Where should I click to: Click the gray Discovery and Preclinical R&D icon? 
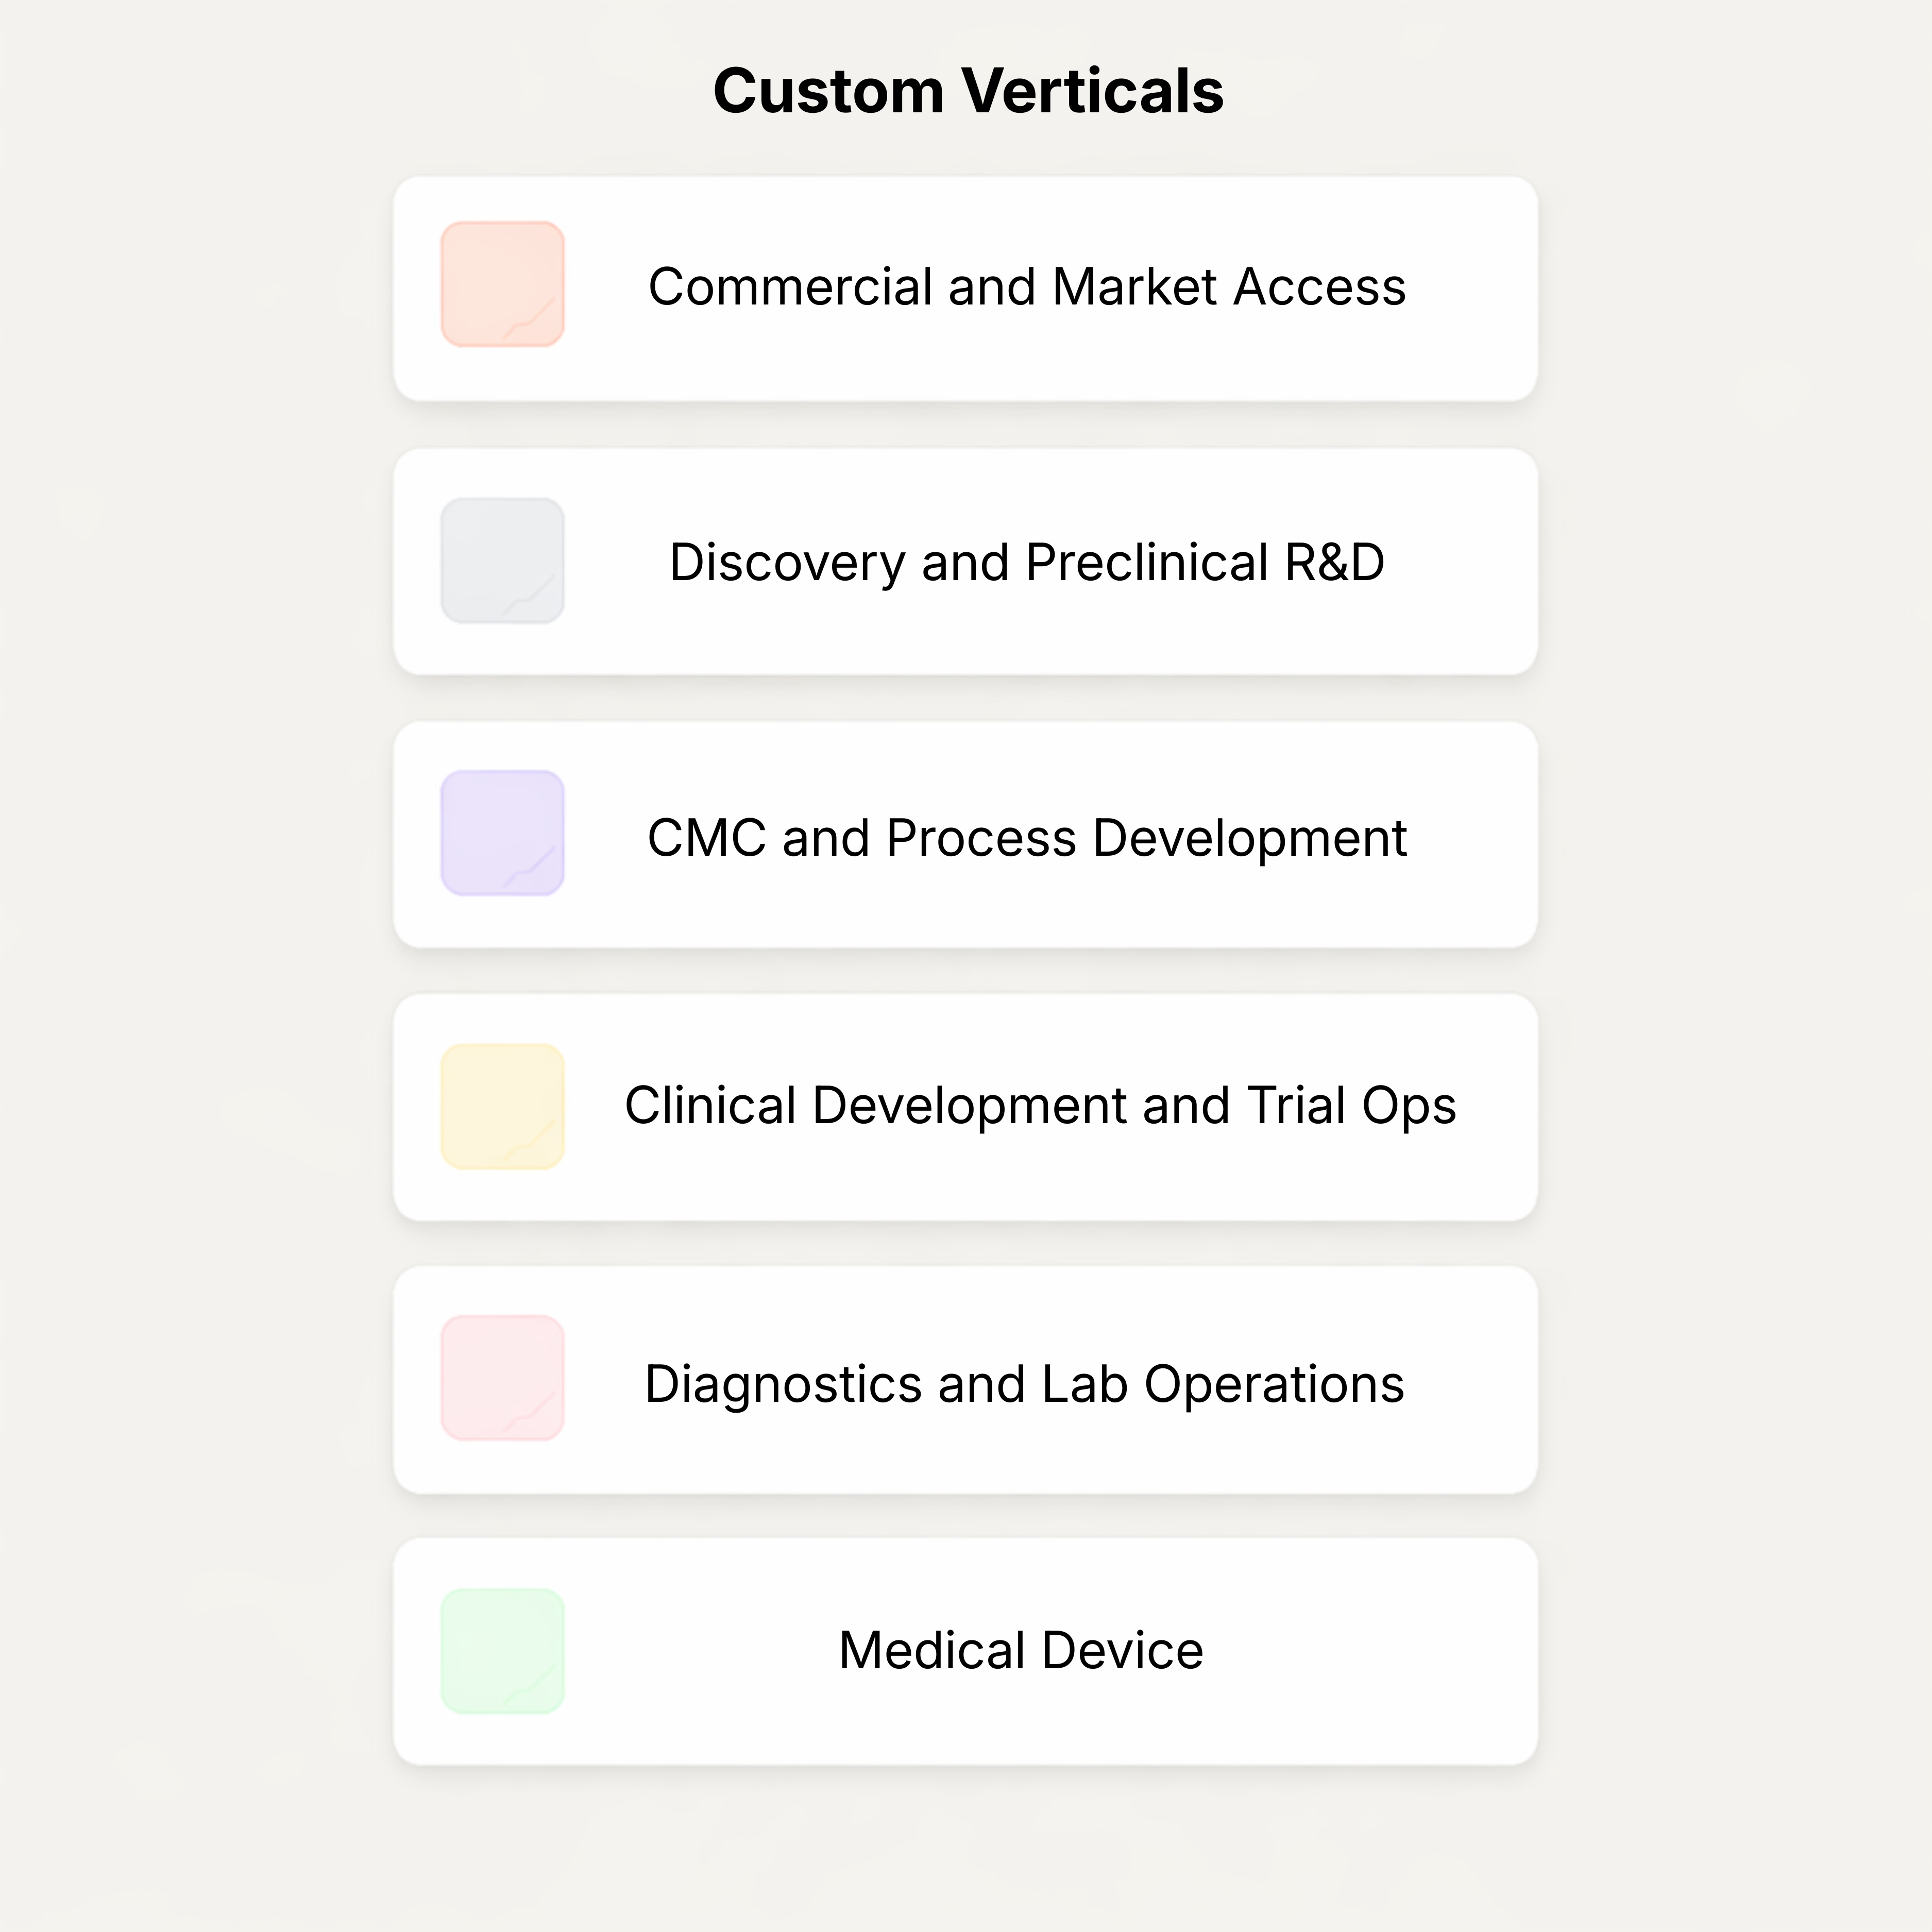[x=502, y=560]
